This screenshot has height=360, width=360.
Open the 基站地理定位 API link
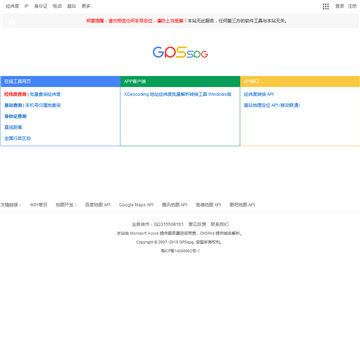(272, 105)
